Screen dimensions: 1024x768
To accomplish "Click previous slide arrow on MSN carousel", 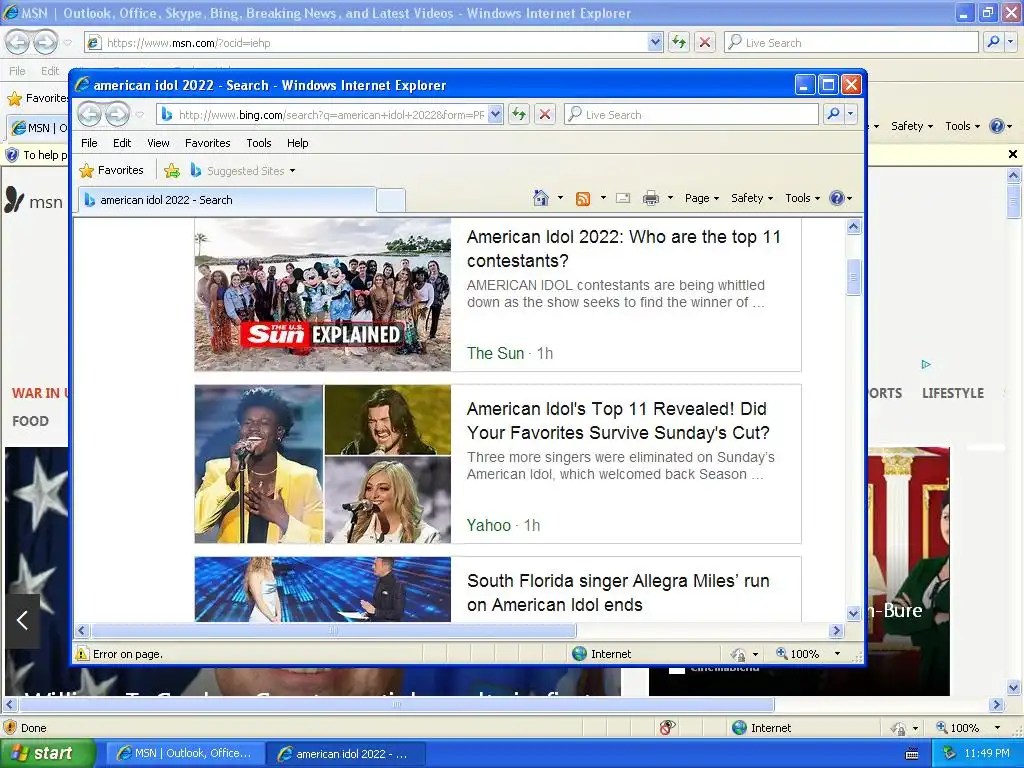I will coord(22,620).
